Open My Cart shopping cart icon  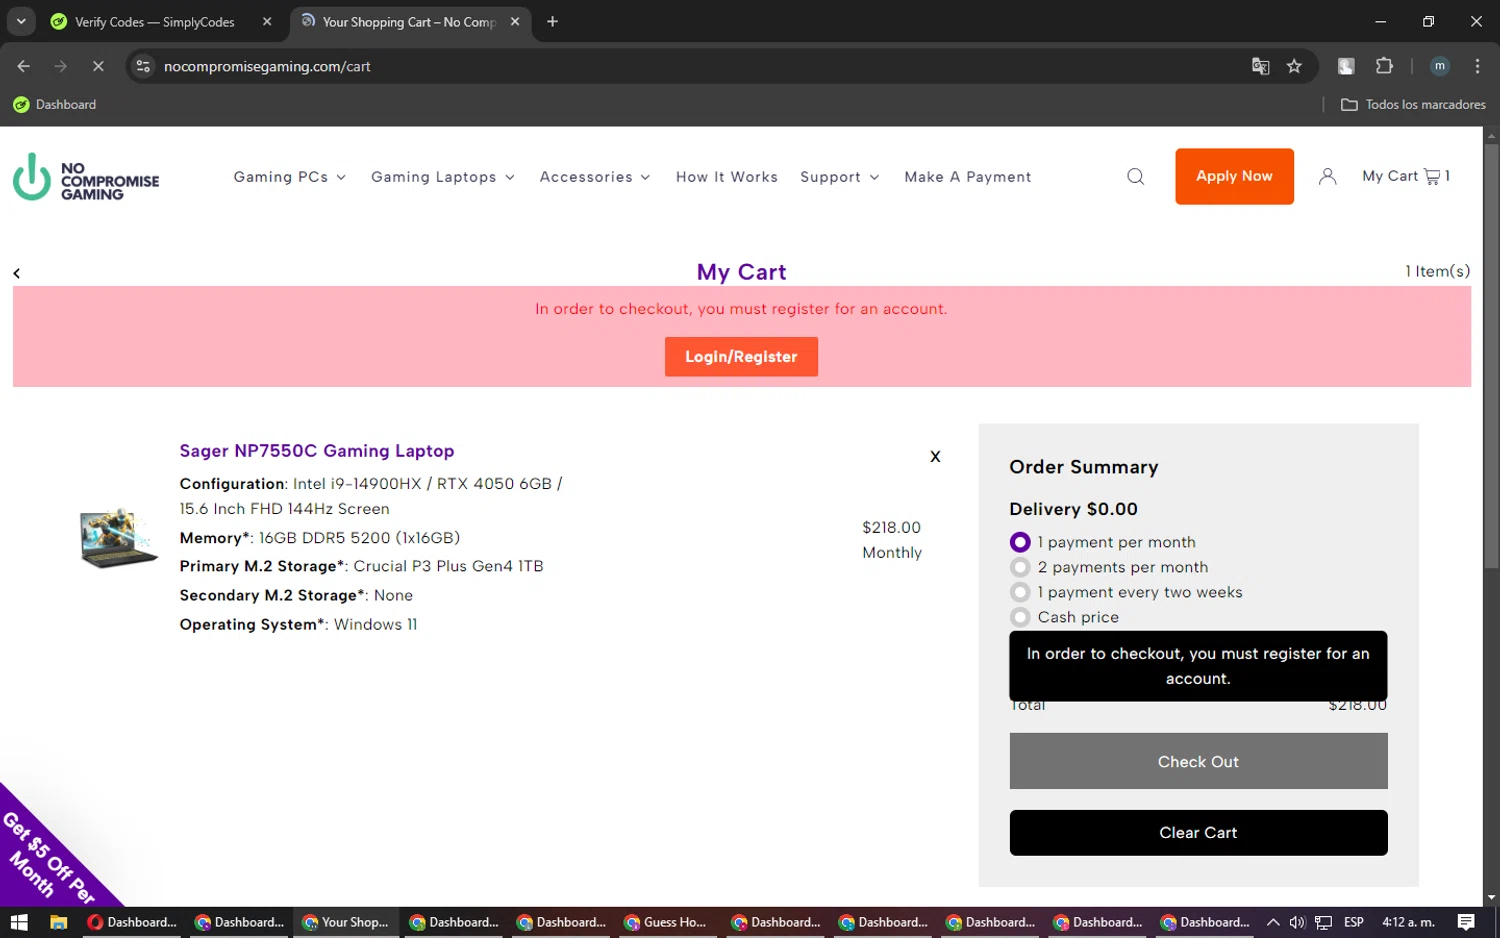(x=1405, y=176)
